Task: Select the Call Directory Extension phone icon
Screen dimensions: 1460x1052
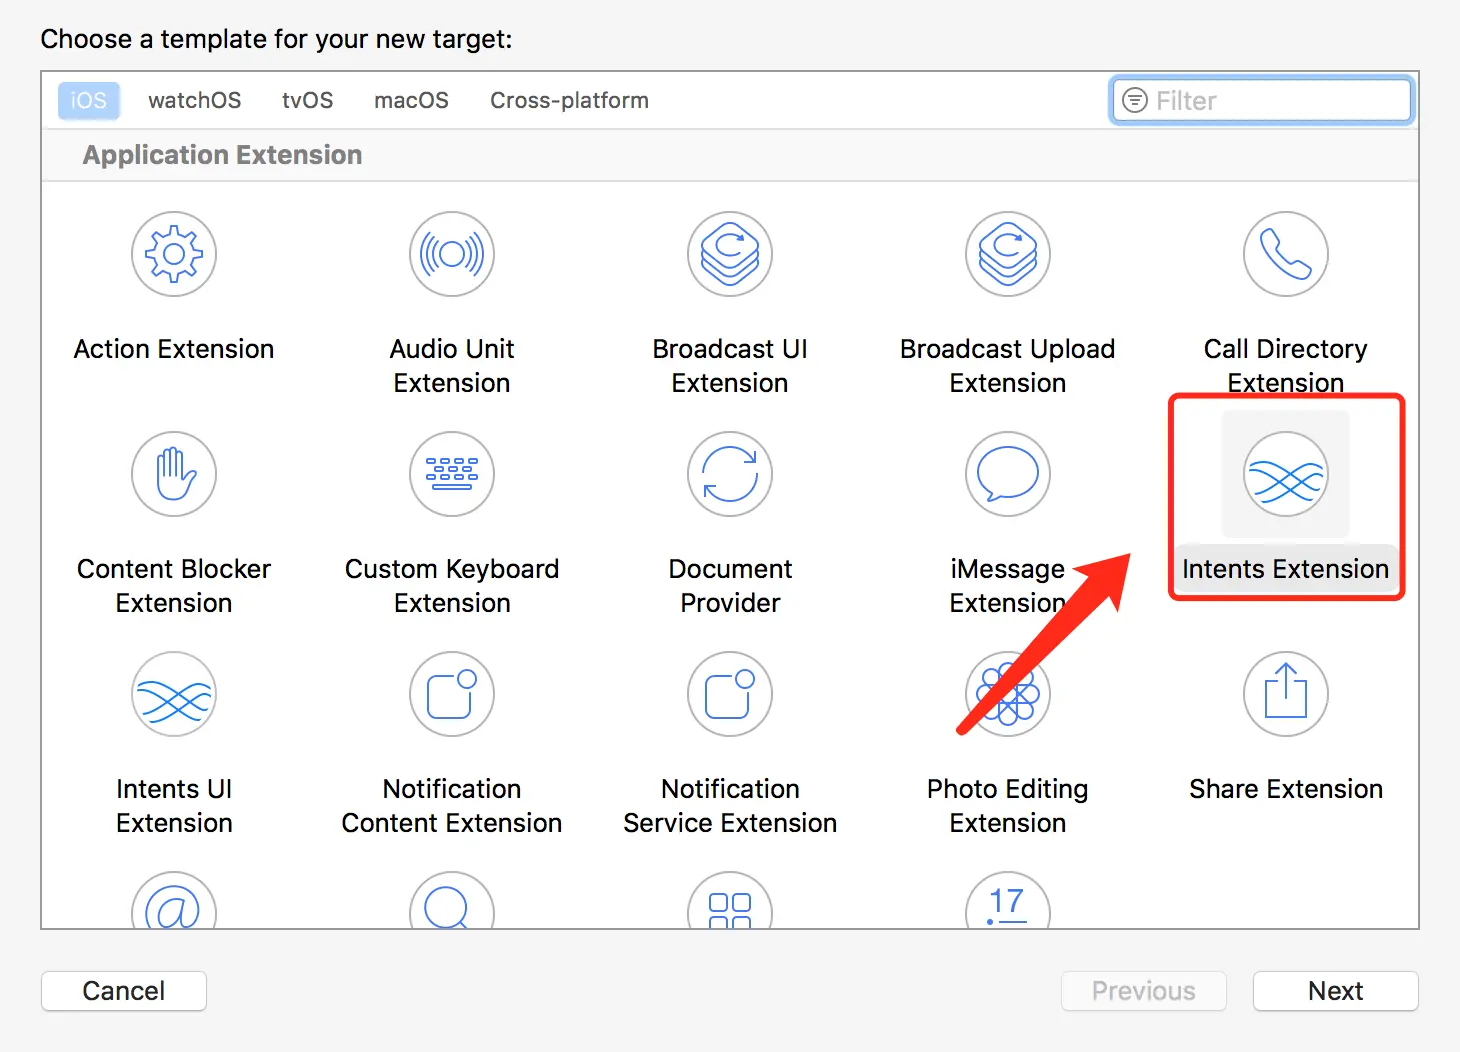Action: coord(1286,254)
